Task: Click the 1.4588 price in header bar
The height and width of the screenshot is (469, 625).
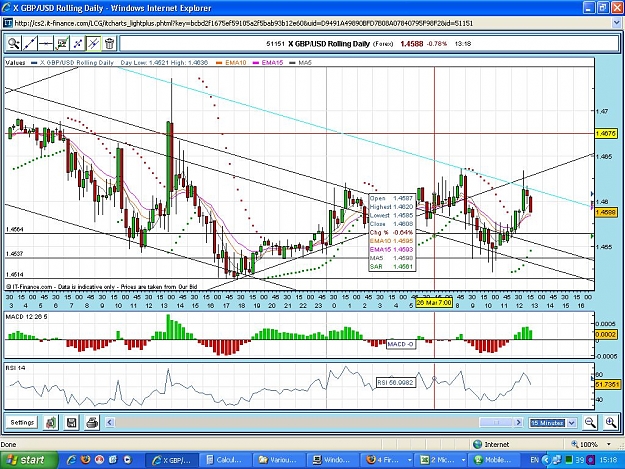Action: pos(411,44)
